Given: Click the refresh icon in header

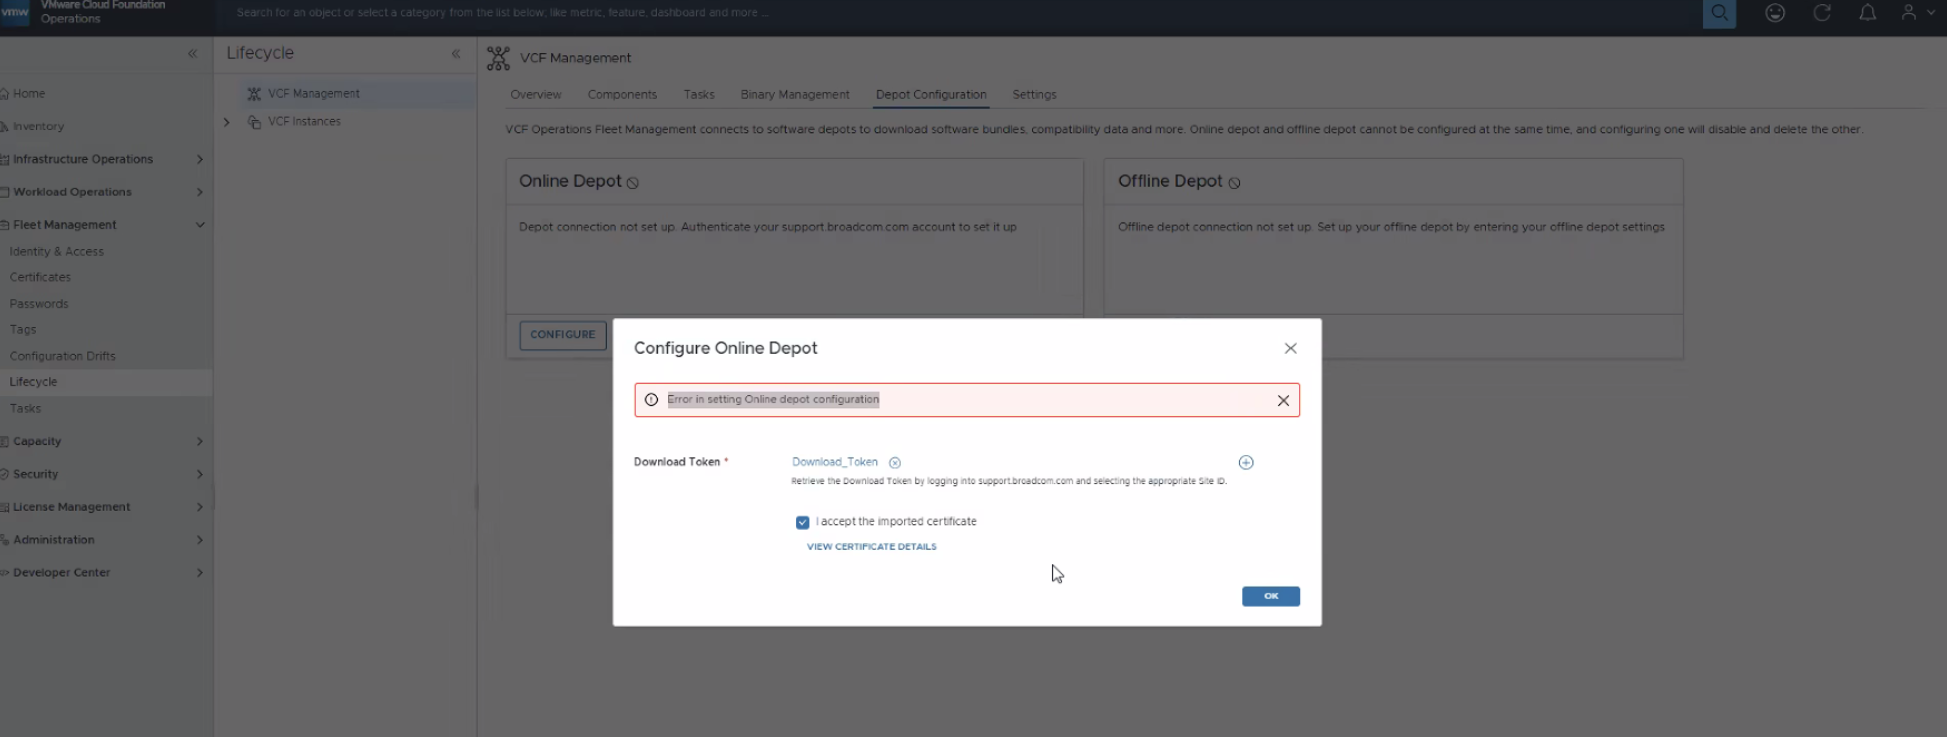Looking at the screenshot, I should tap(1822, 13).
